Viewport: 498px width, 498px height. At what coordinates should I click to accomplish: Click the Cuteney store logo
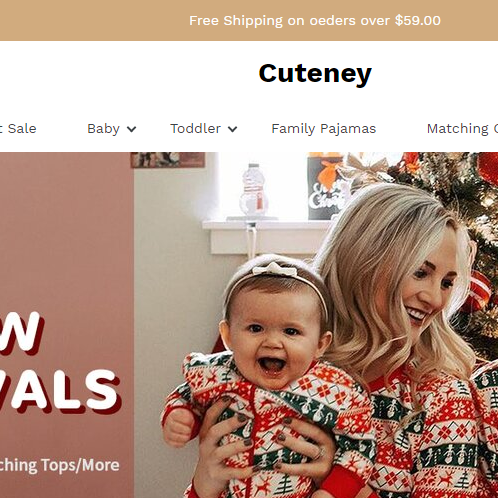(x=315, y=74)
